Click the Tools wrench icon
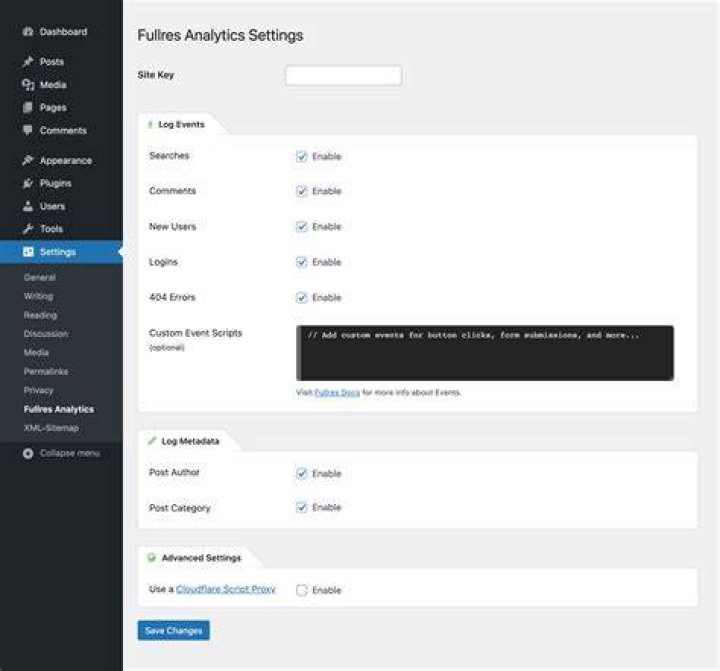Screen dimensions: 720x671 coord(28,229)
